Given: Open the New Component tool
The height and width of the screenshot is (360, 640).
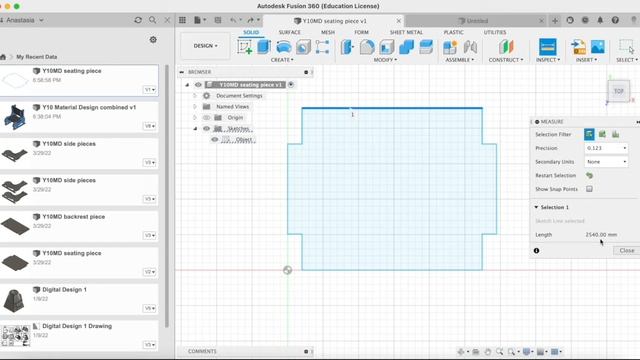Looking at the screenshot, I should (x=450, y=47).
